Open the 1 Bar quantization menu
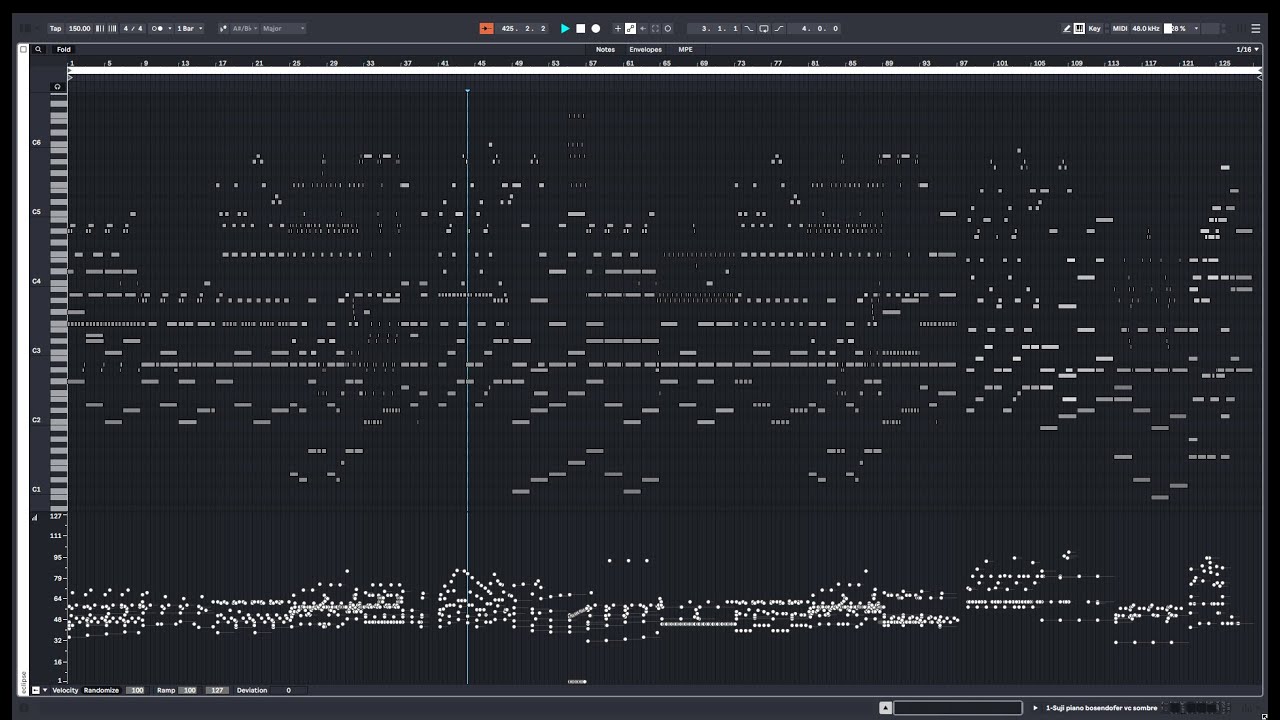1280x720 pixels. pos(189,28)
